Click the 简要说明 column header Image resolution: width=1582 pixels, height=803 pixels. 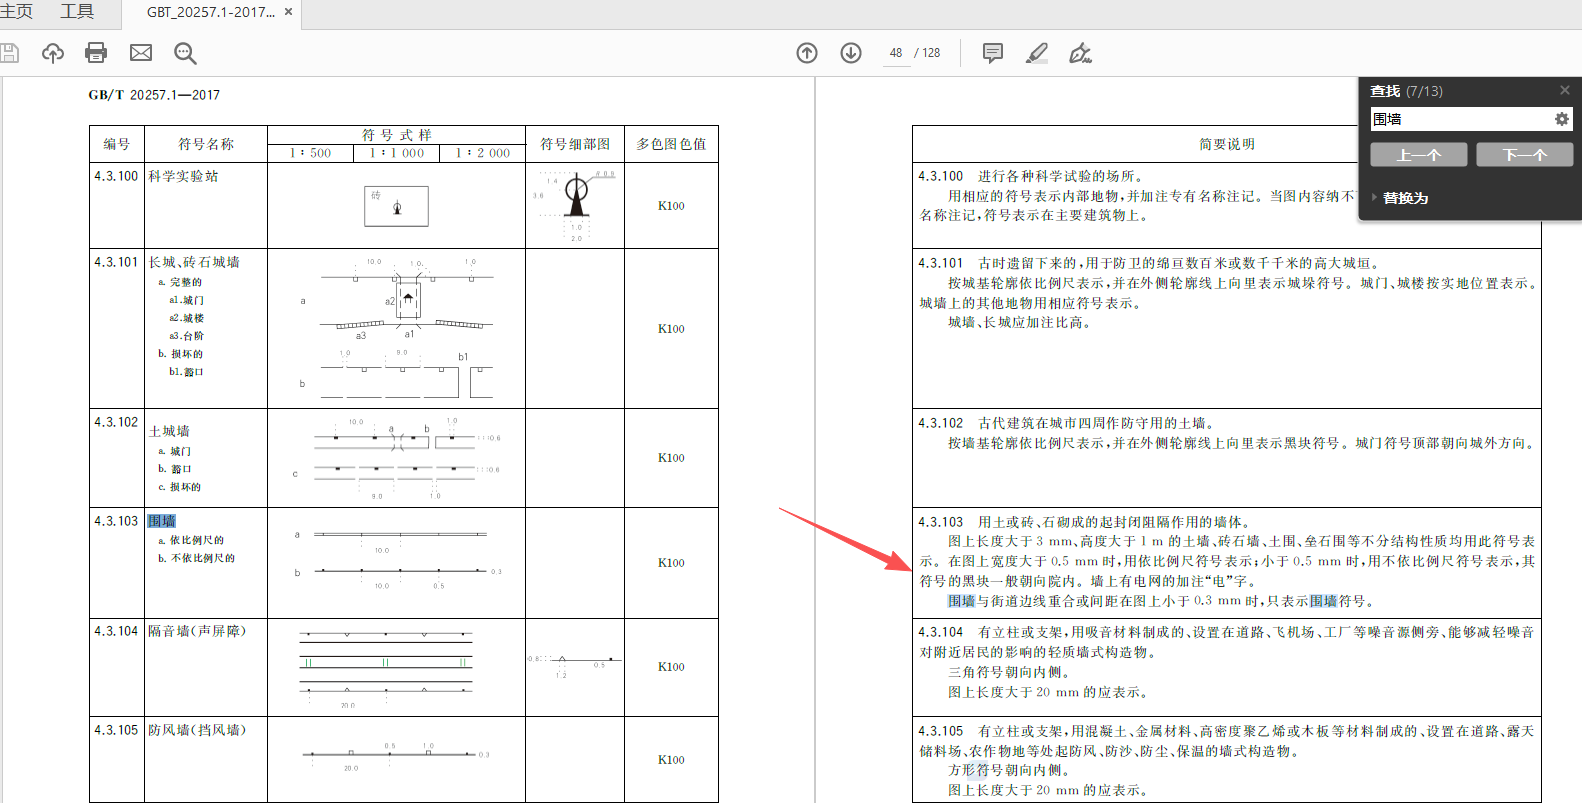(1227, 144)
